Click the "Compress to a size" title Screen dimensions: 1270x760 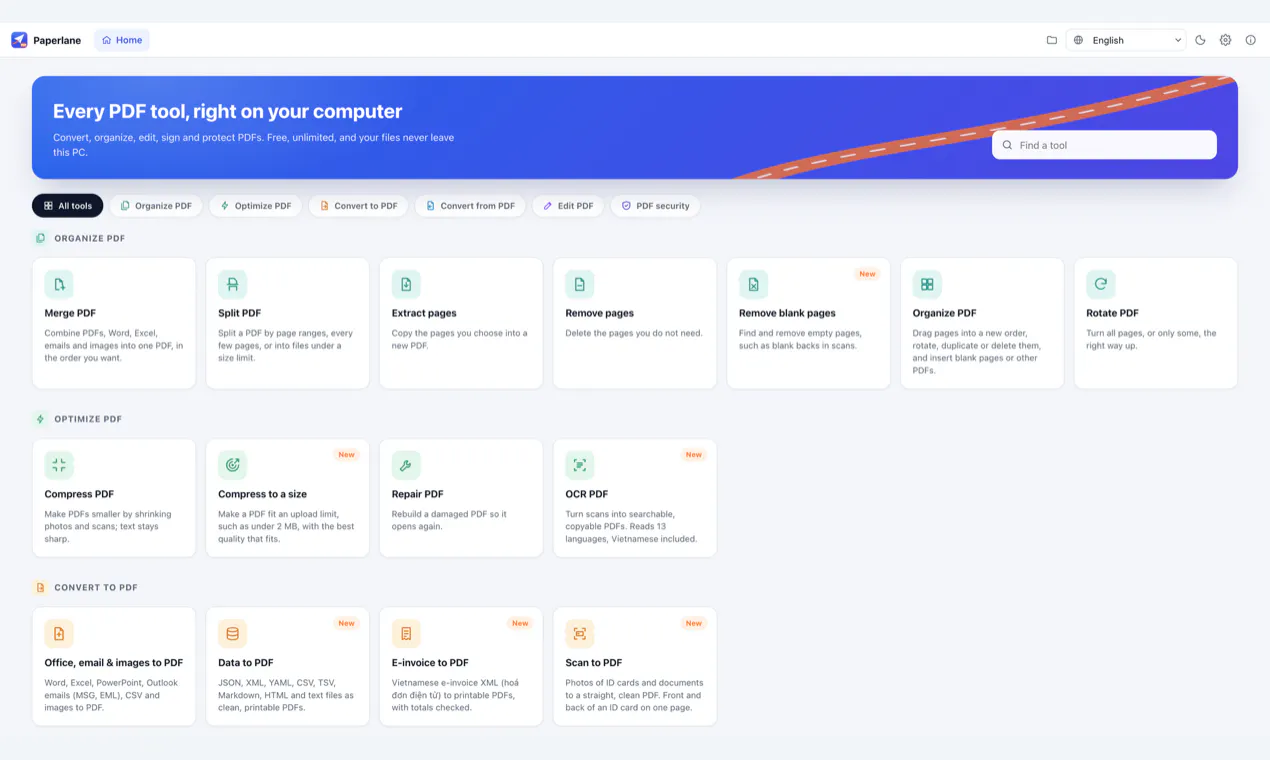pos(263,494)
